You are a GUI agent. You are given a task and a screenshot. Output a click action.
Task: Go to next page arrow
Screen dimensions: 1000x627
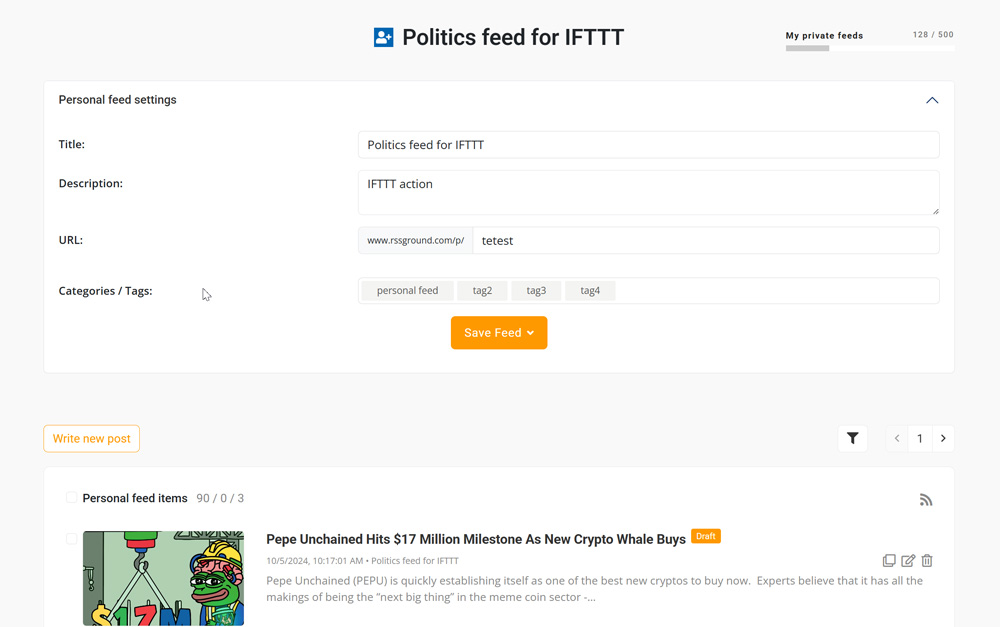(x=943, y=438)
